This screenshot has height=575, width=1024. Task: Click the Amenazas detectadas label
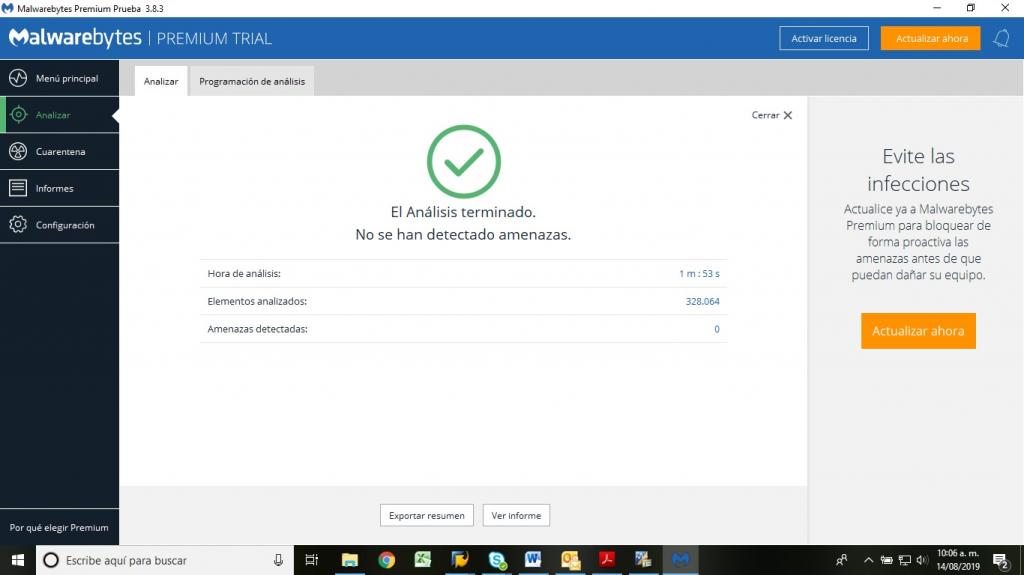pyautogui.click(x=257, y=329)
